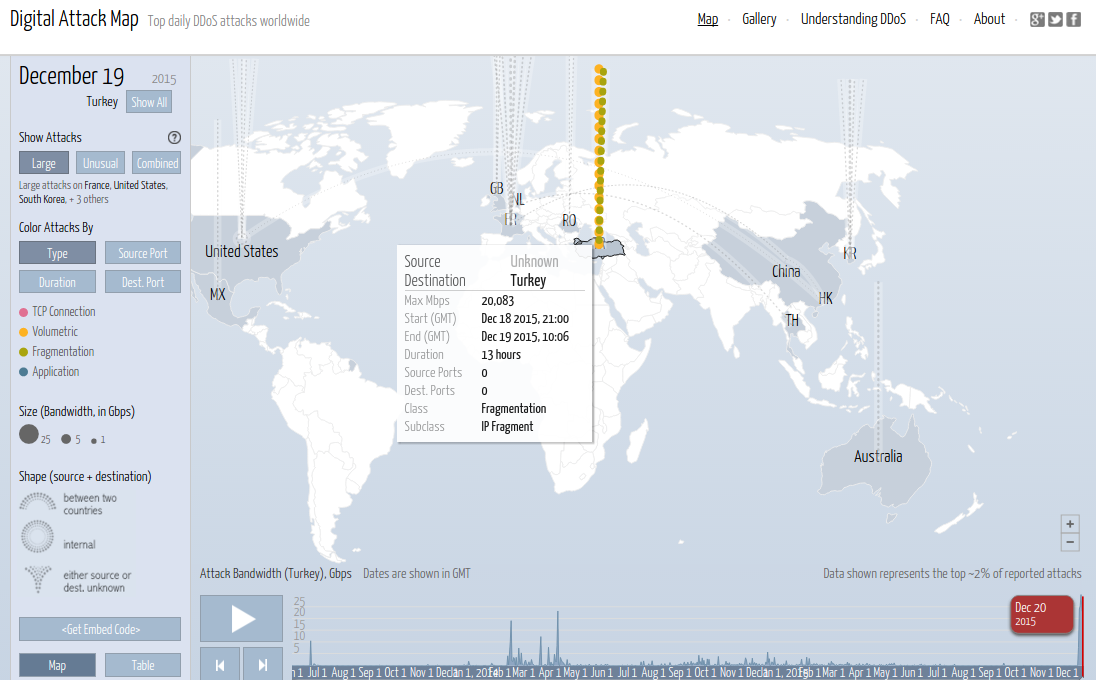Color attacks by Source Port
Image resolution: width=1096 pixels, height=680 pixels.
pos(143,253)
